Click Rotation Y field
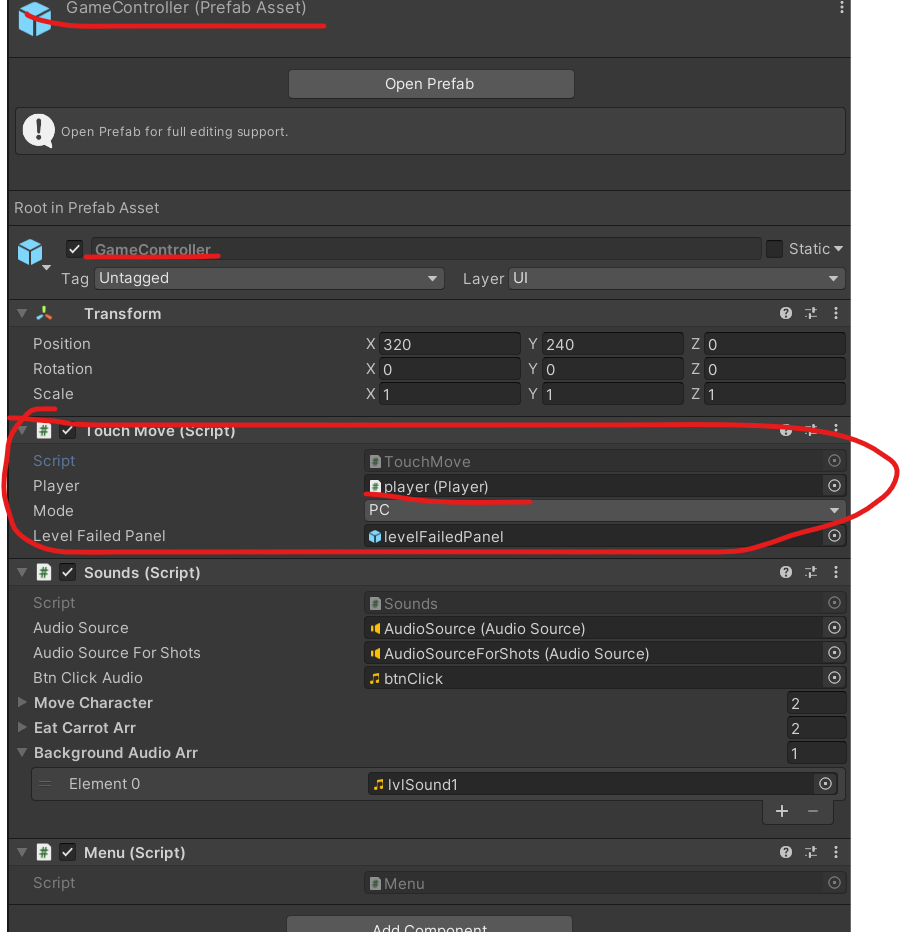Viewport: 901px width, 932px height. point(612,369)
